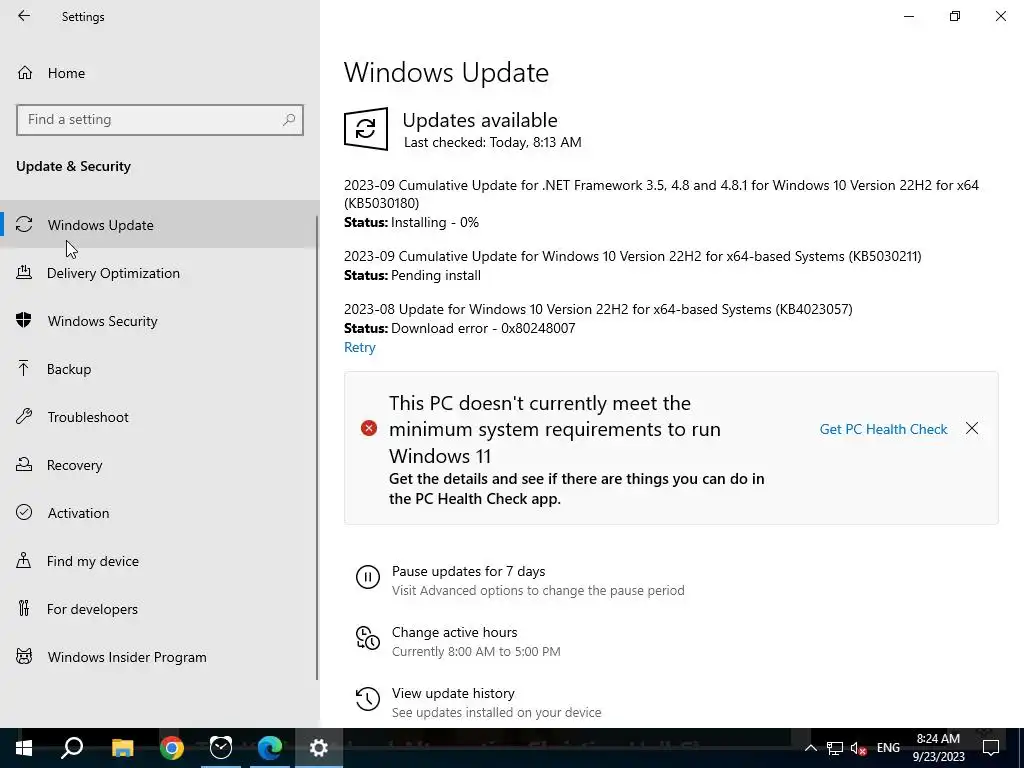The image size is (1024, 768).
Task: Click the 'Installing - 0%' status text
Action: point(435,222)
